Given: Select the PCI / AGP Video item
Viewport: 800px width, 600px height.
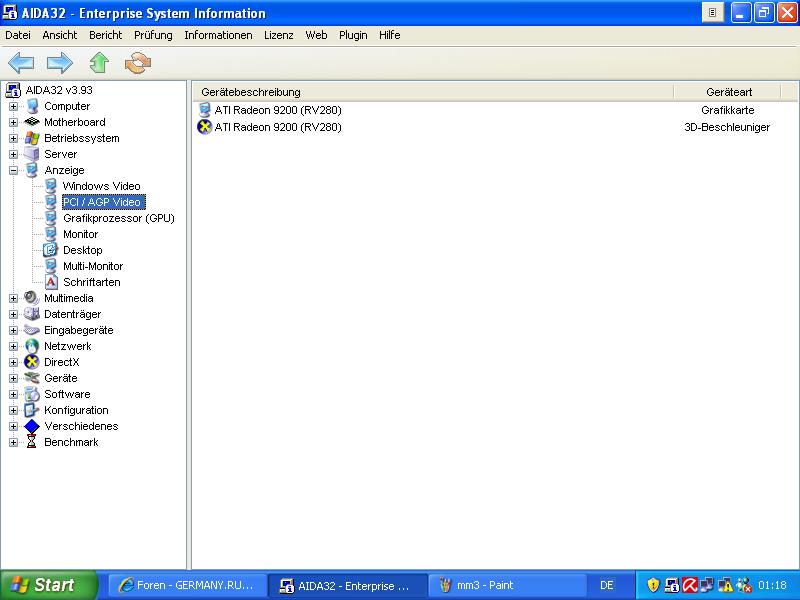Looking at the screenshot, I should point(102,202).
